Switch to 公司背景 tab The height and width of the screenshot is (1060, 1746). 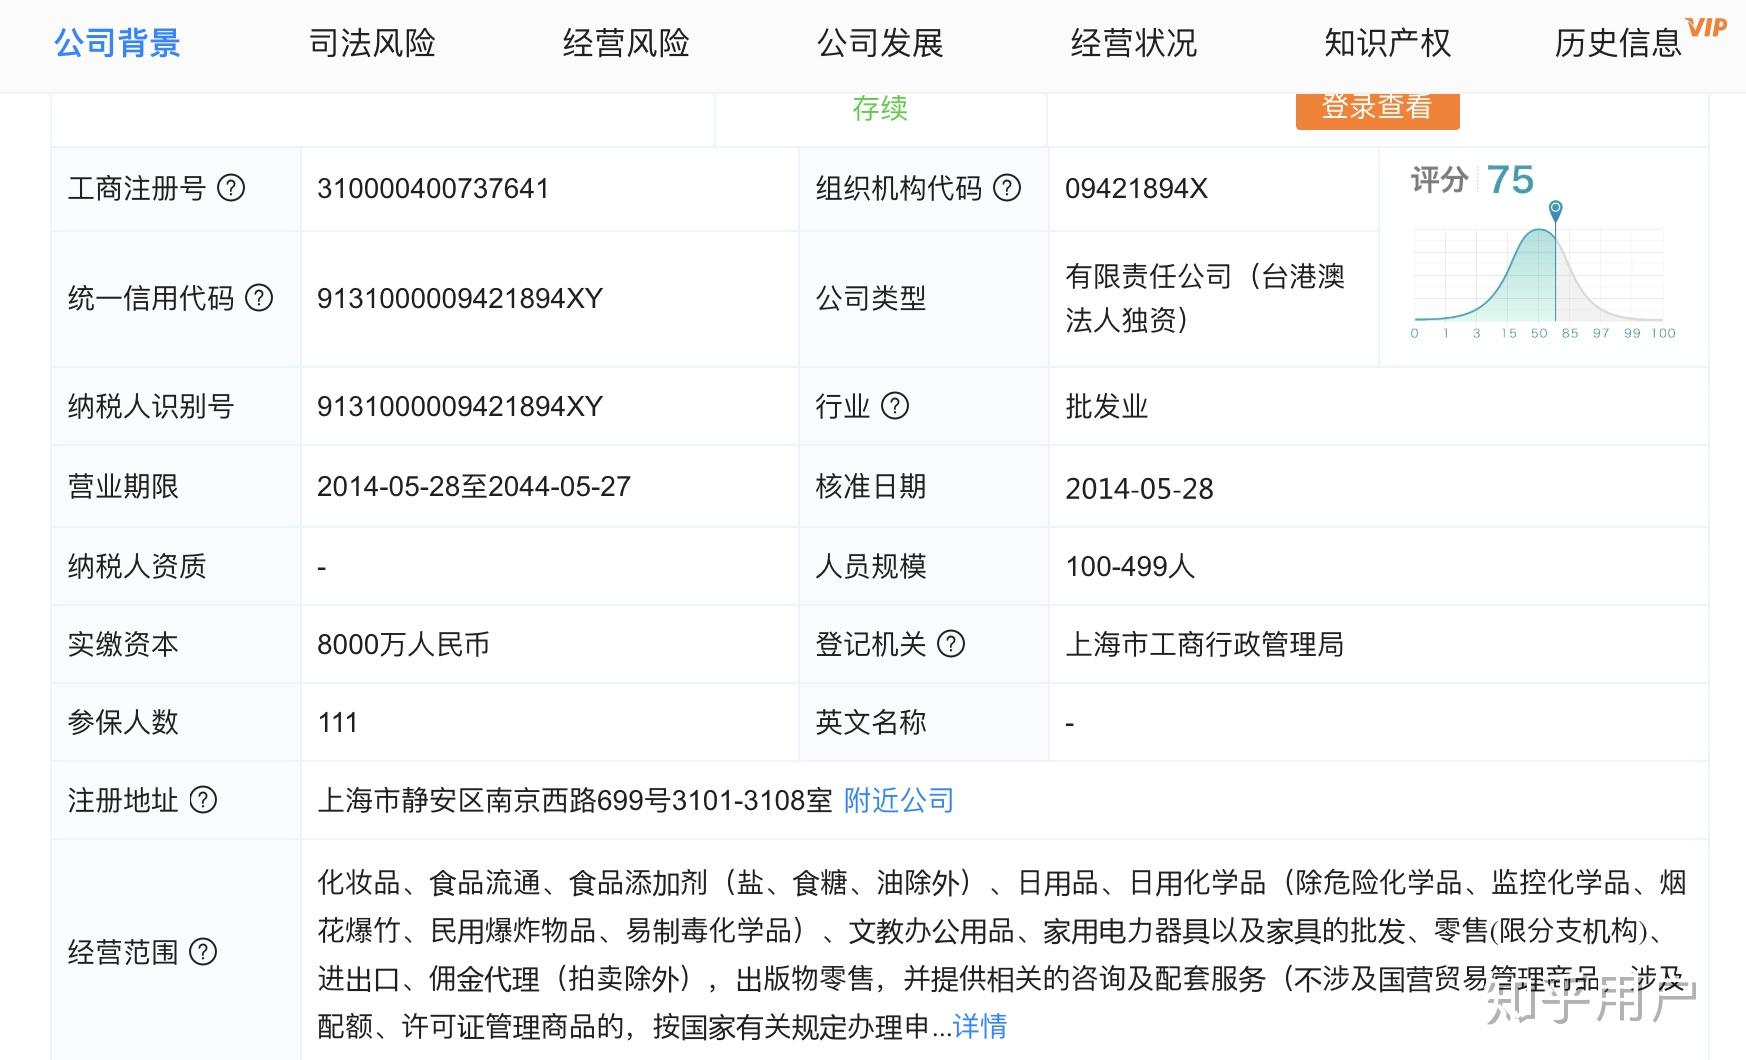pos(117,43)
